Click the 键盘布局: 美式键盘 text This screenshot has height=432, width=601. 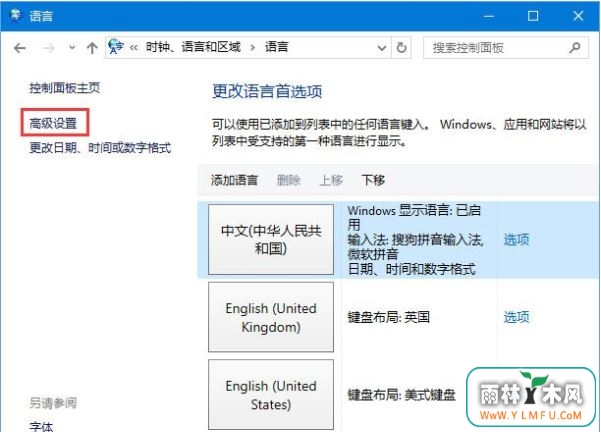click(x=401, y=394)
